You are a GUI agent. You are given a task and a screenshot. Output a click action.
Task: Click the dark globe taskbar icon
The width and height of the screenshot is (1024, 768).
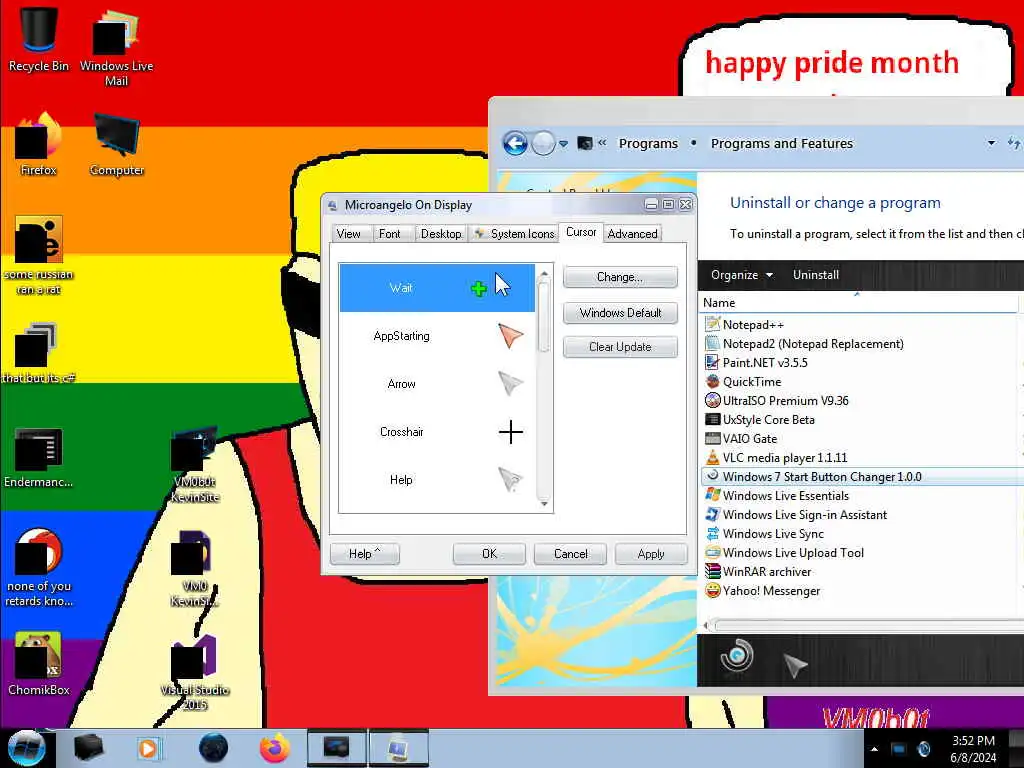tap(214, 748)
